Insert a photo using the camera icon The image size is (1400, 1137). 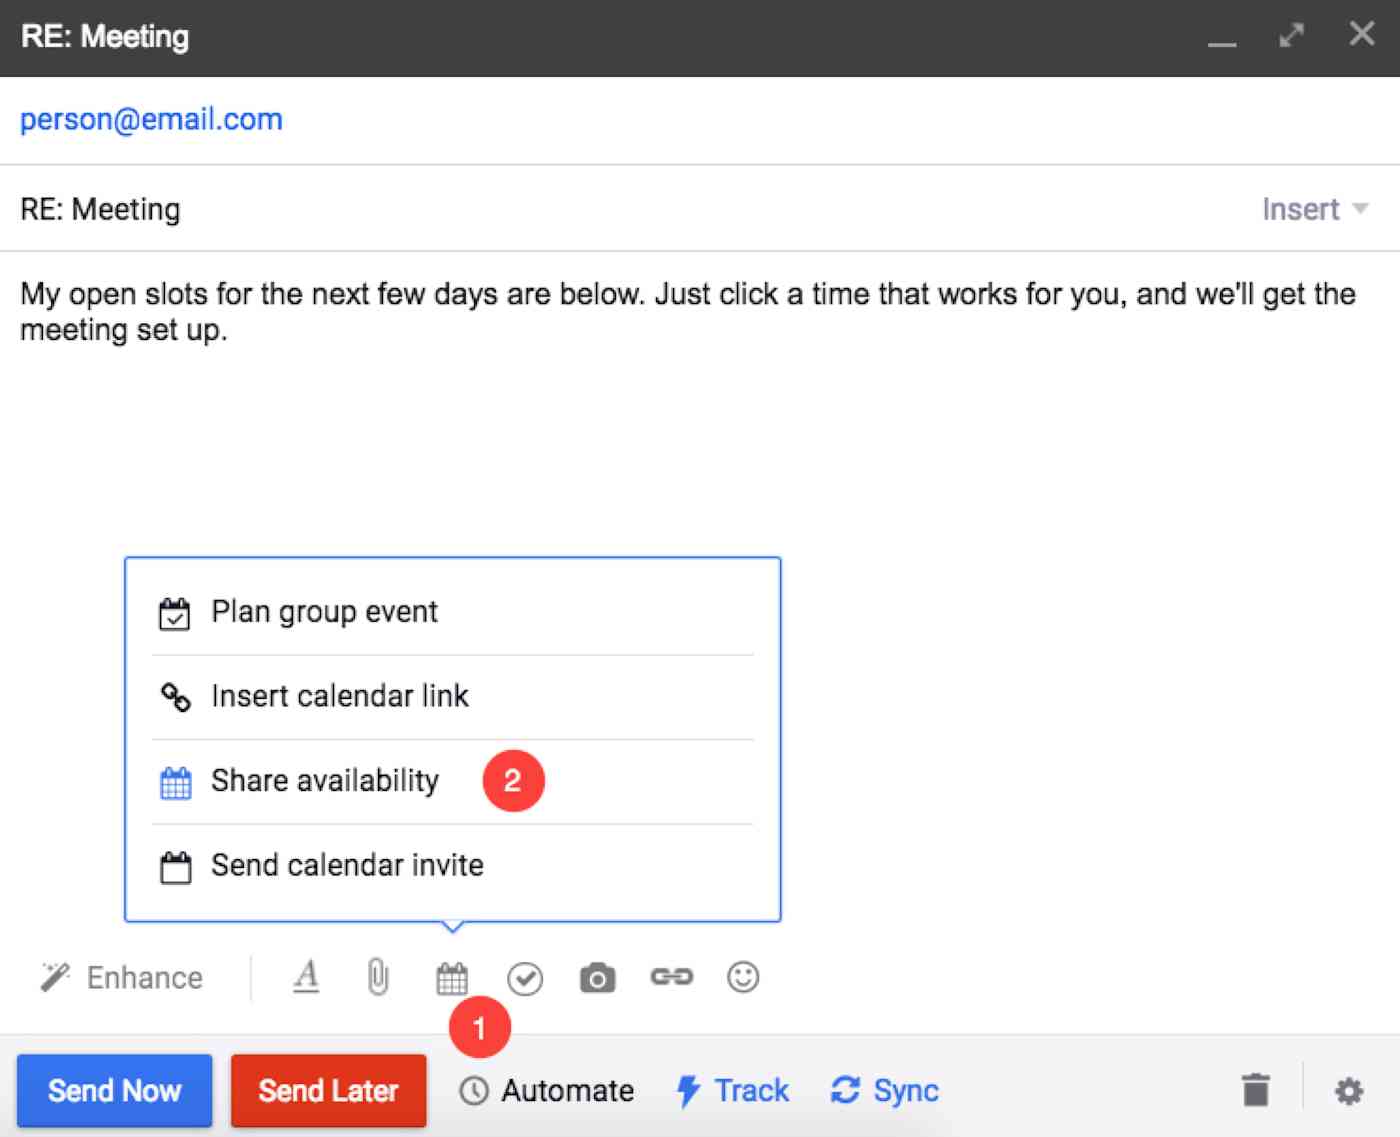click(597, 978)
